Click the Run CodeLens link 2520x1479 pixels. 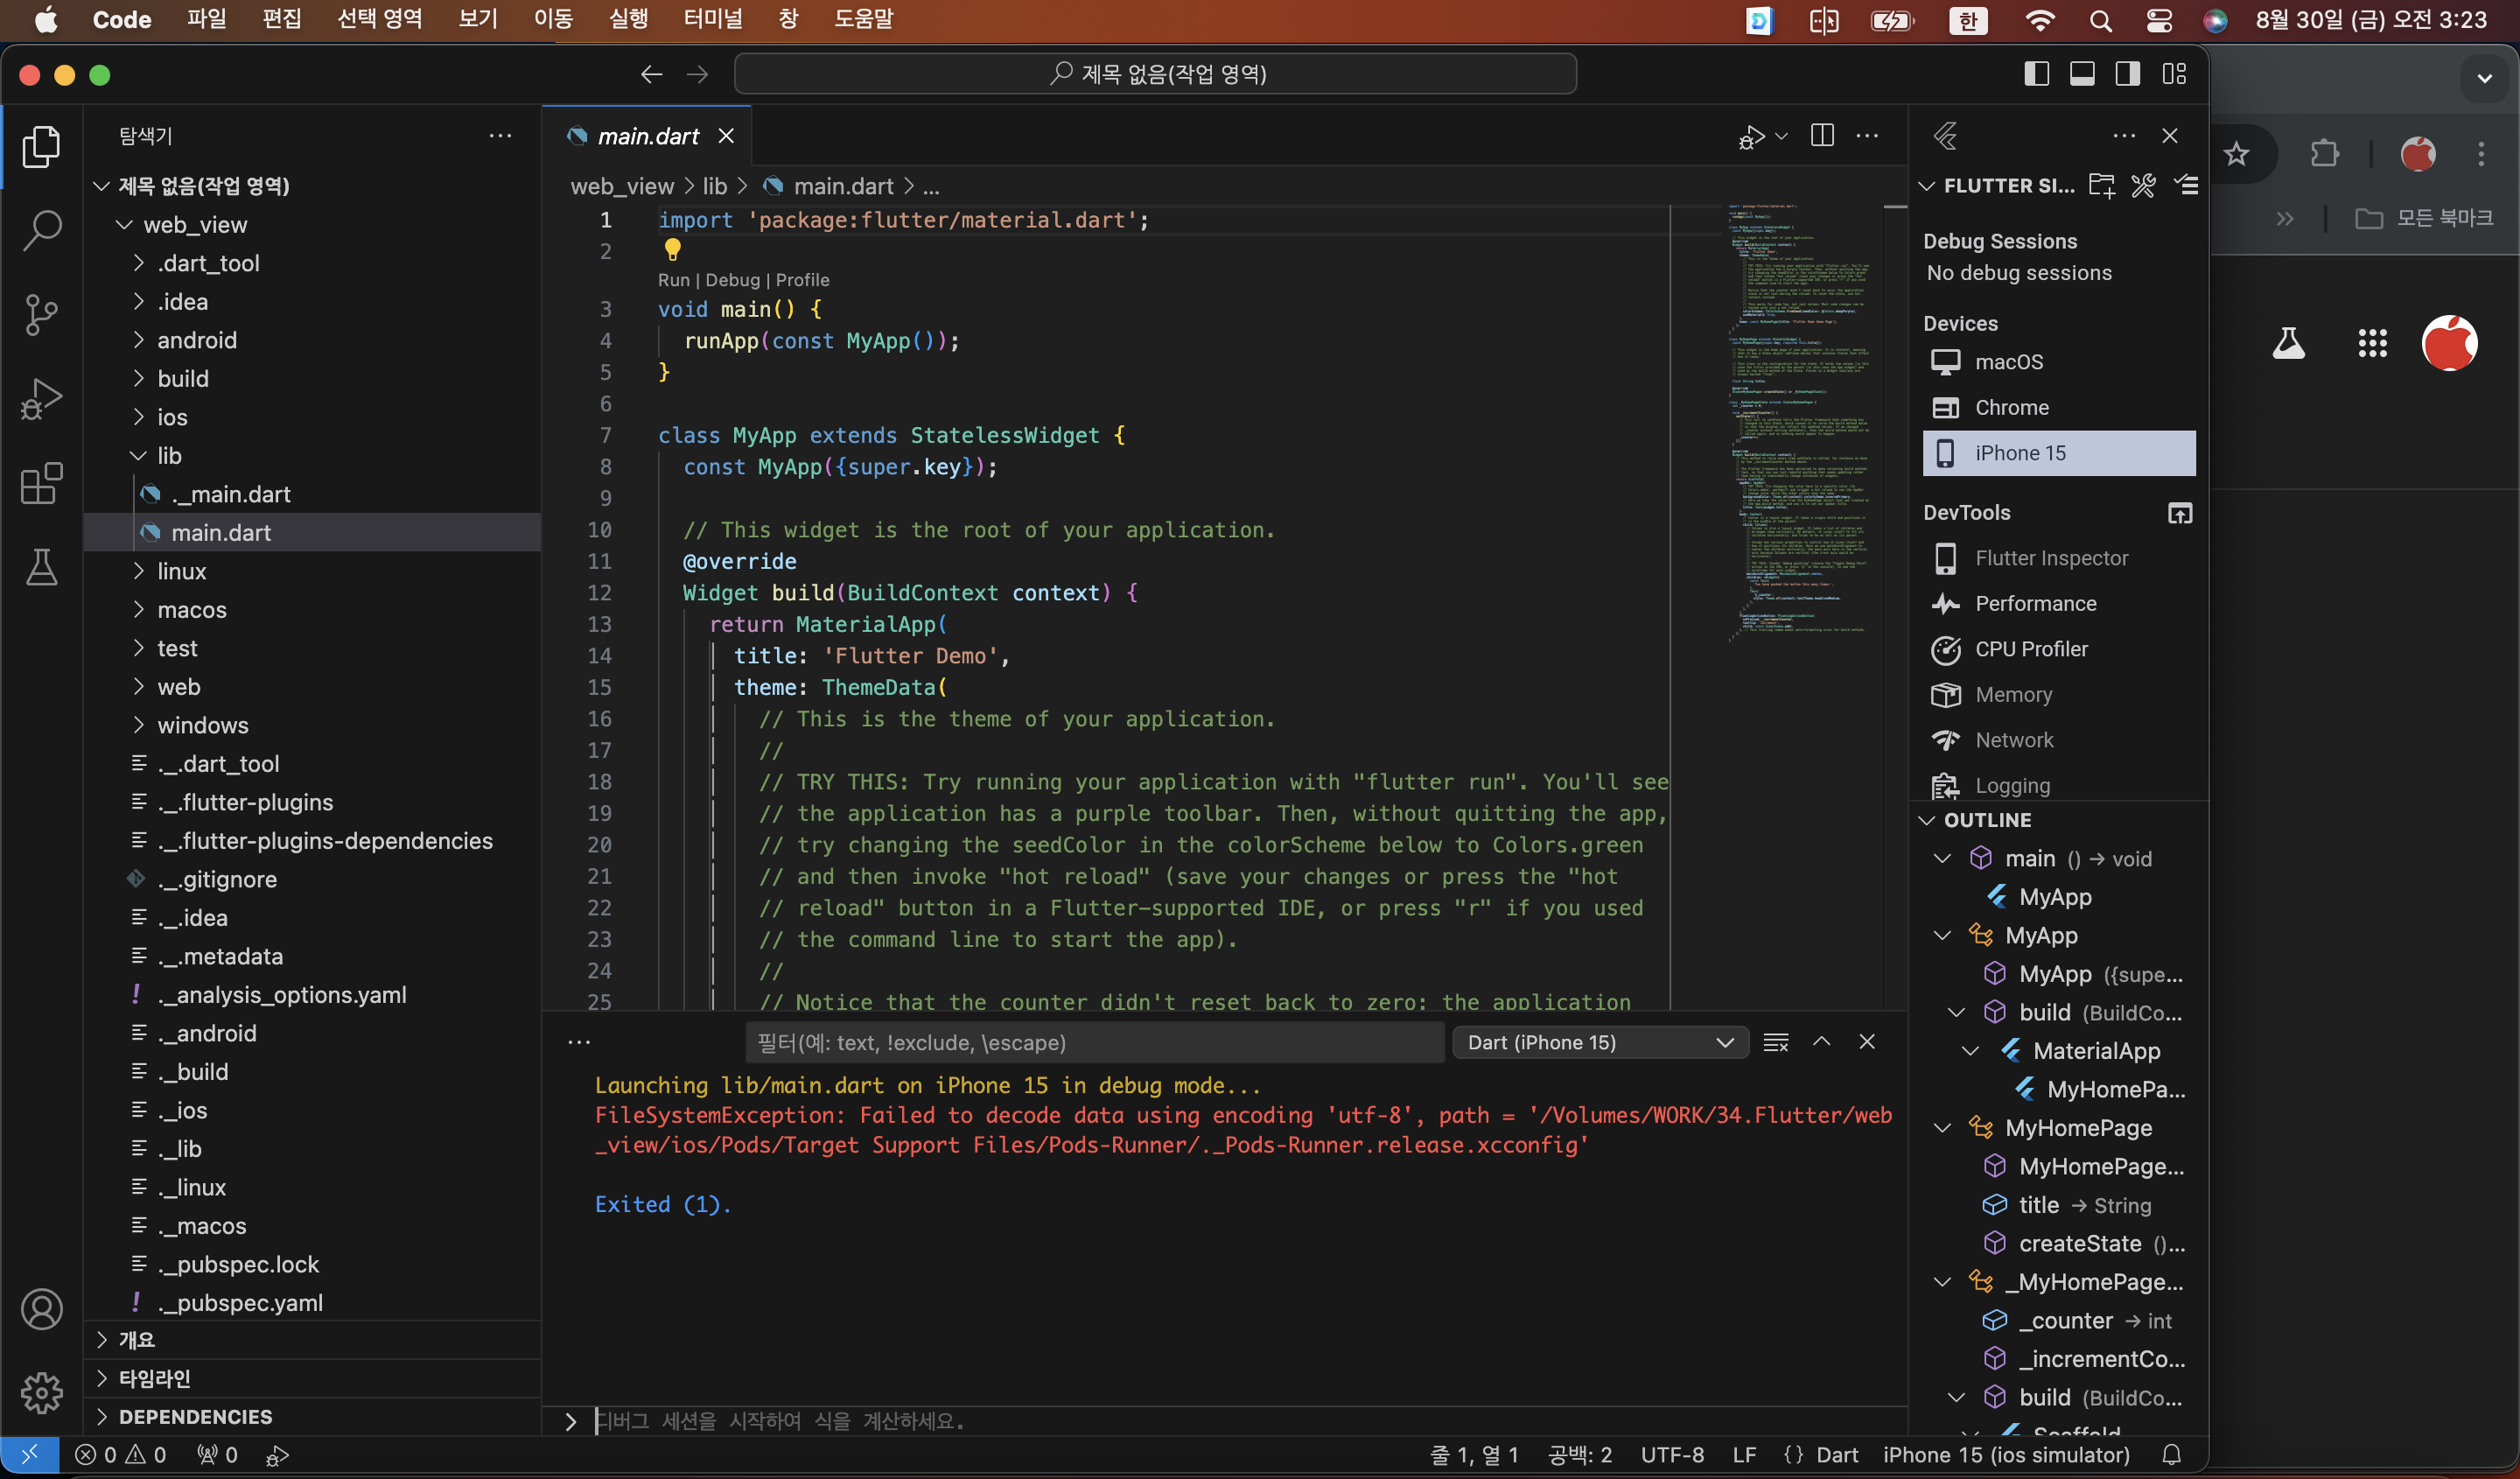pos(673,280)
